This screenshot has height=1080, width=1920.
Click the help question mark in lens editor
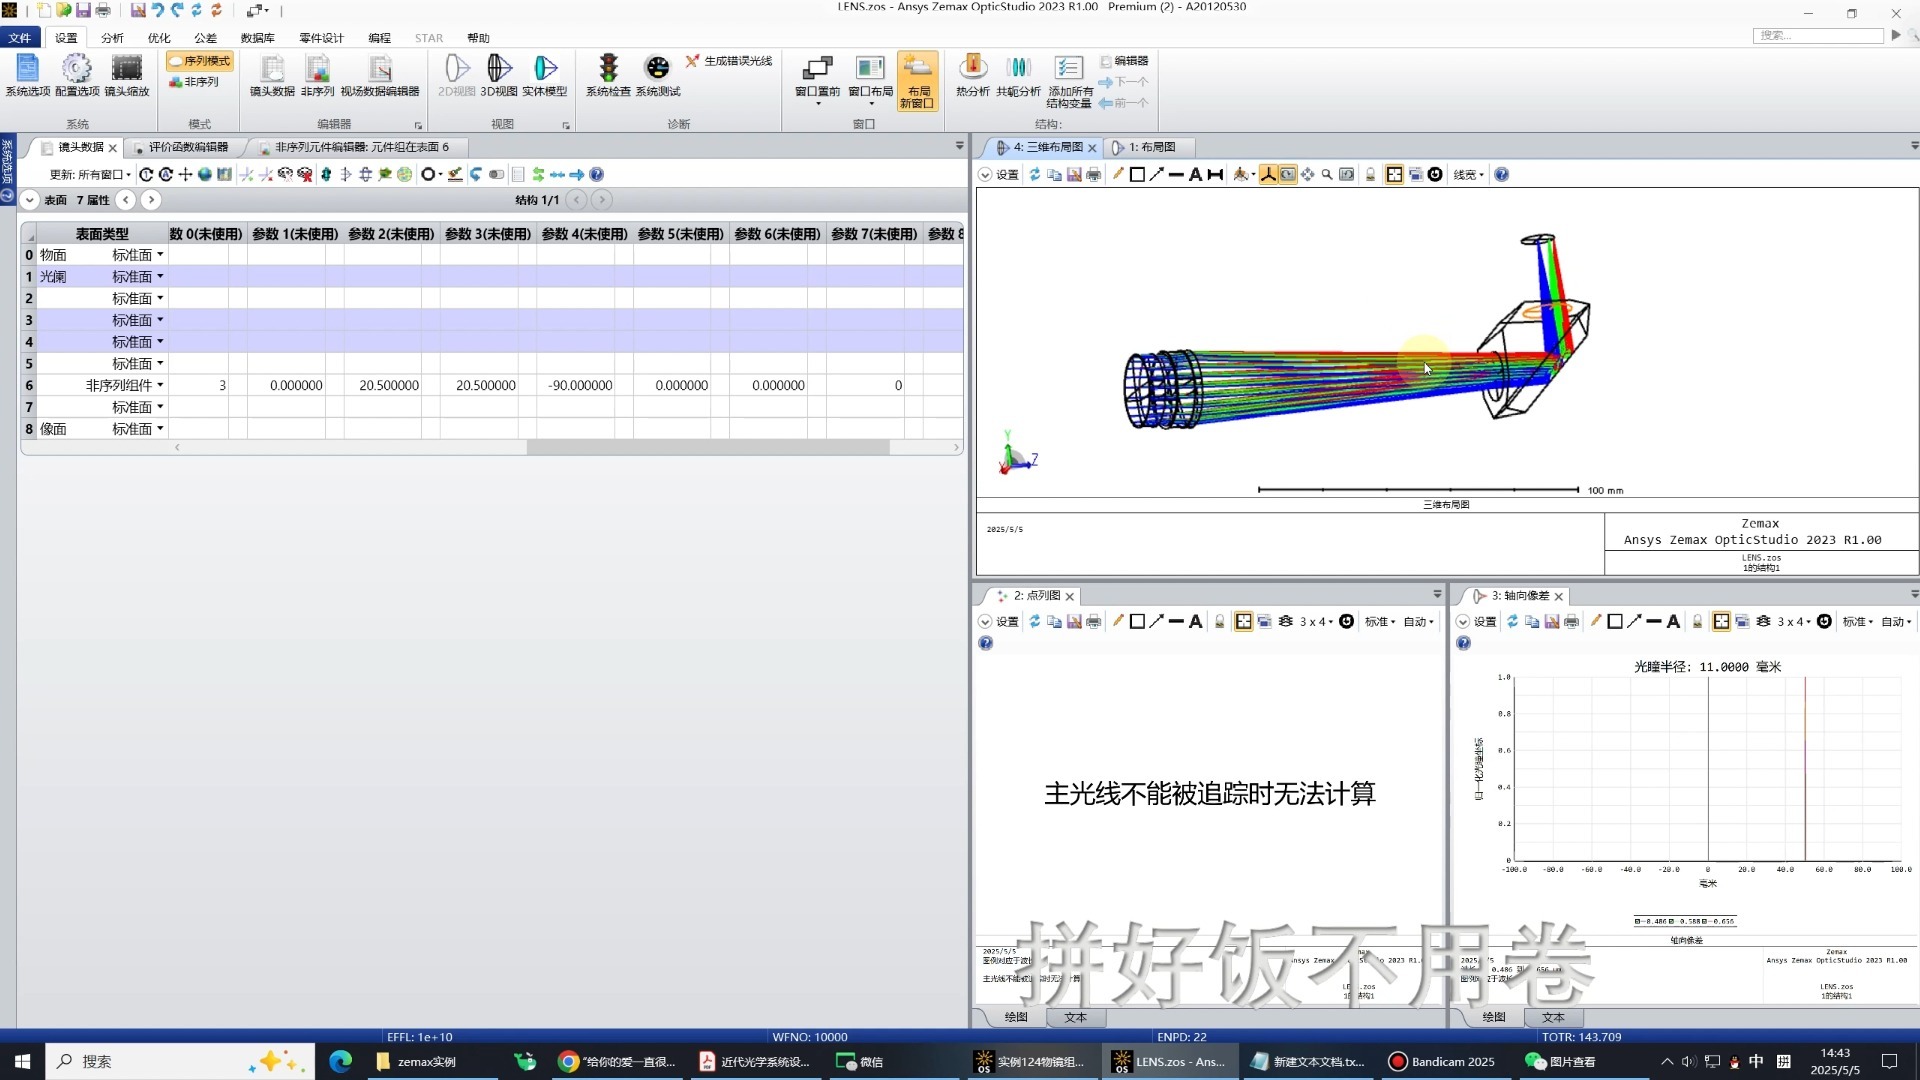click(597, 174)
